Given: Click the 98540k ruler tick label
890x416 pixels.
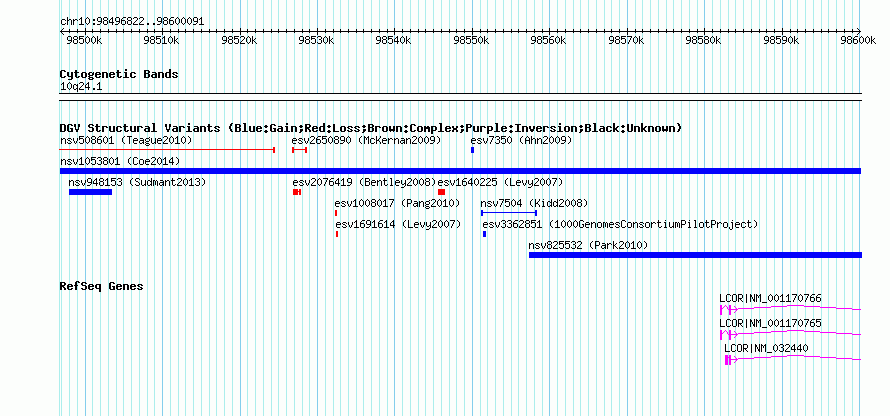Looking at the screenshot, I should pos(393,40).
